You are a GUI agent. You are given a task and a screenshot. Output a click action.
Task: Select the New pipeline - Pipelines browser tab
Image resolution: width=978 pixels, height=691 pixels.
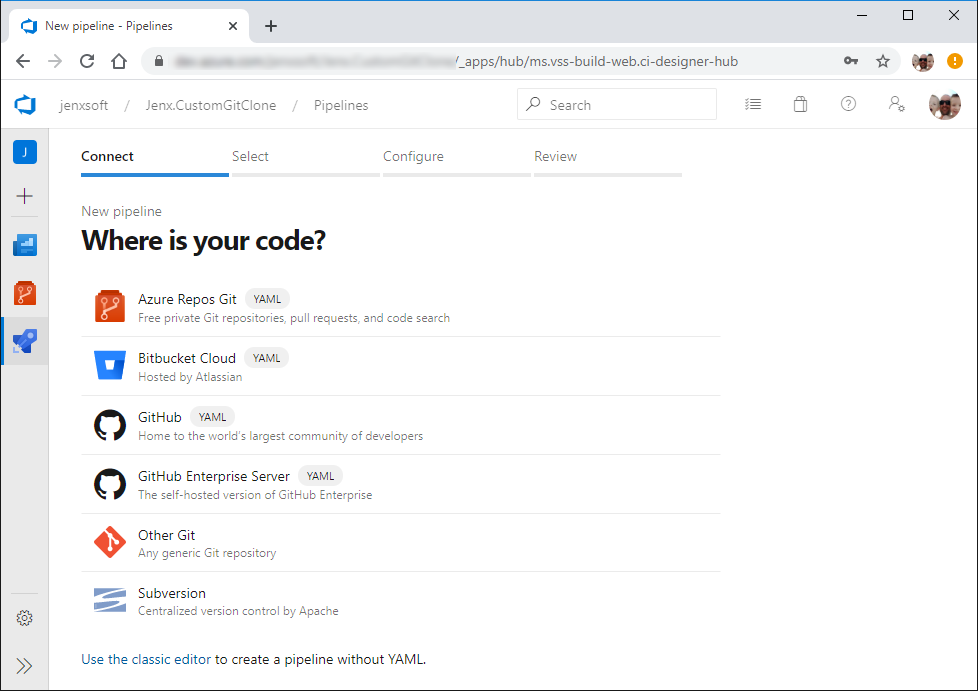tap(129, 26)
